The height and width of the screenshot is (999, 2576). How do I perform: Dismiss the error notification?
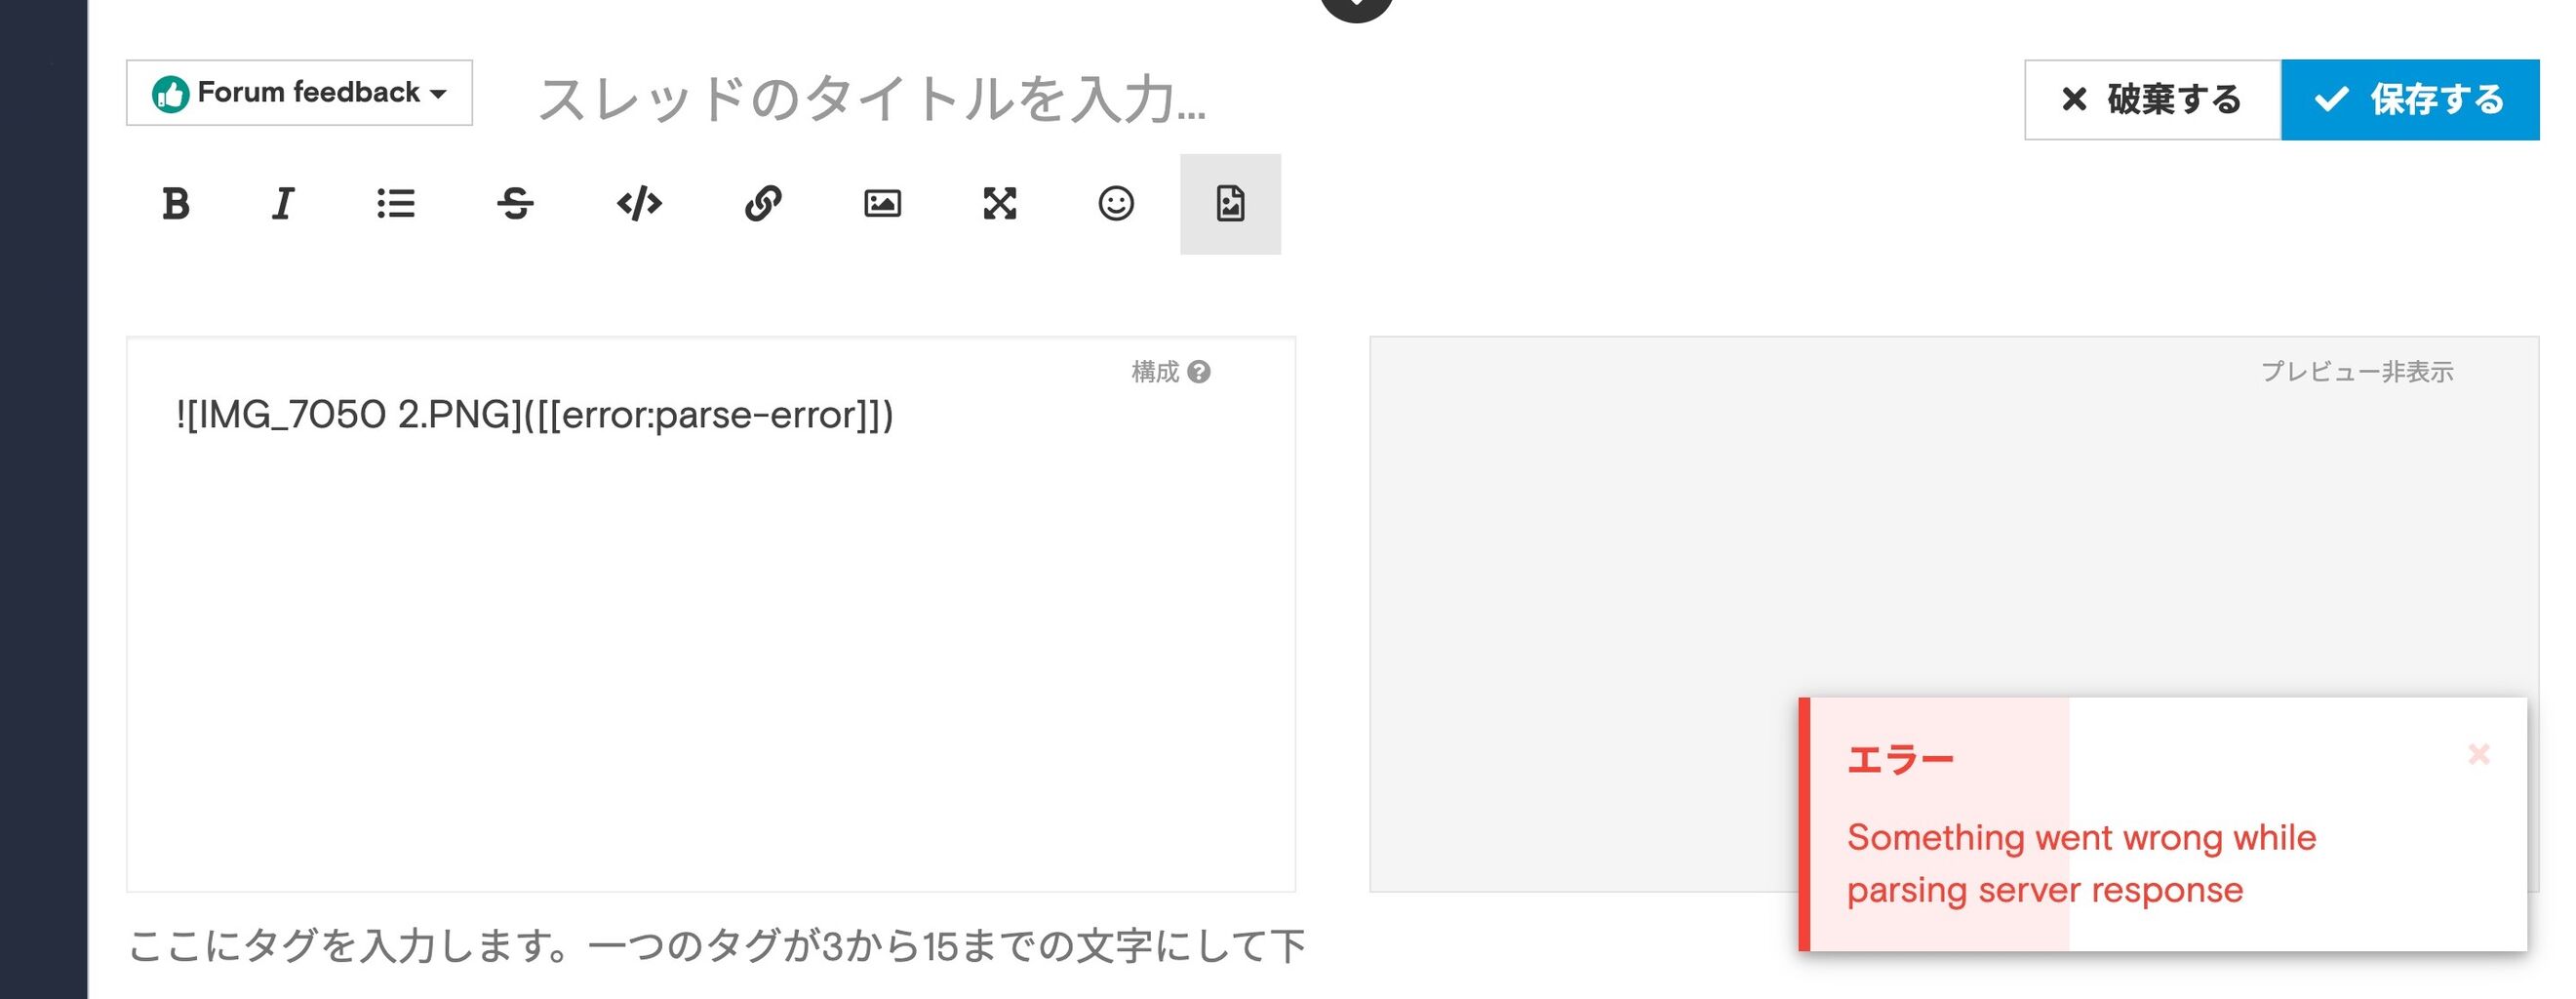(x=2478, y=754)
